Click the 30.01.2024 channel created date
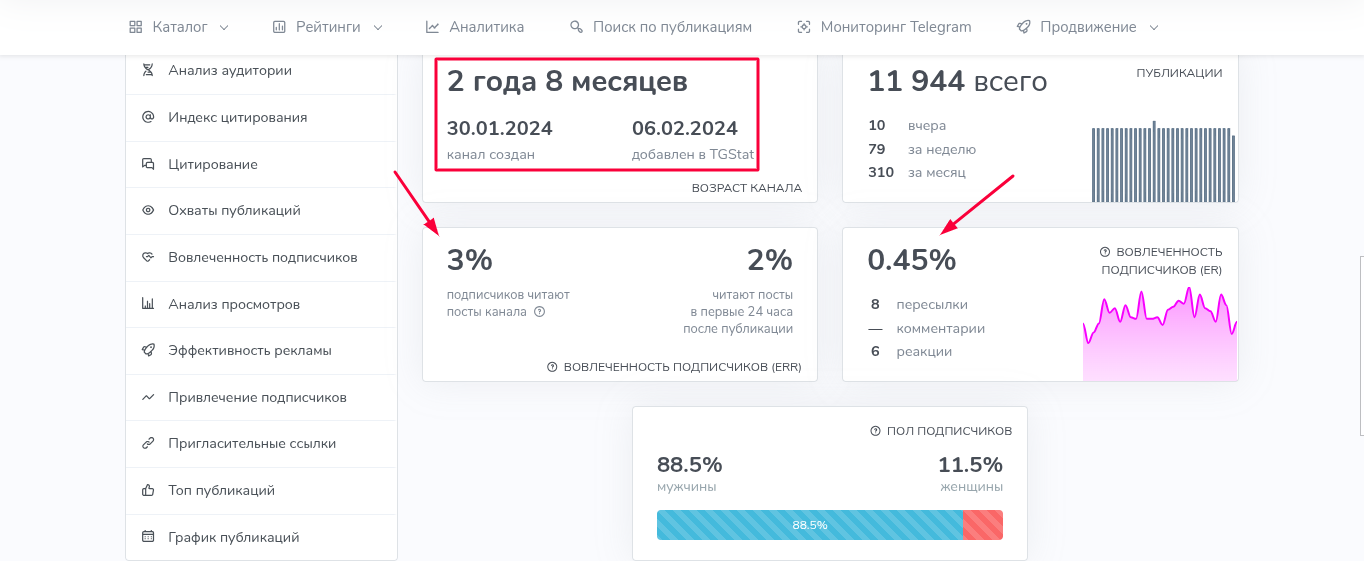The height and width of the screenshot is (561, 1364). click(x=499, y=128)
